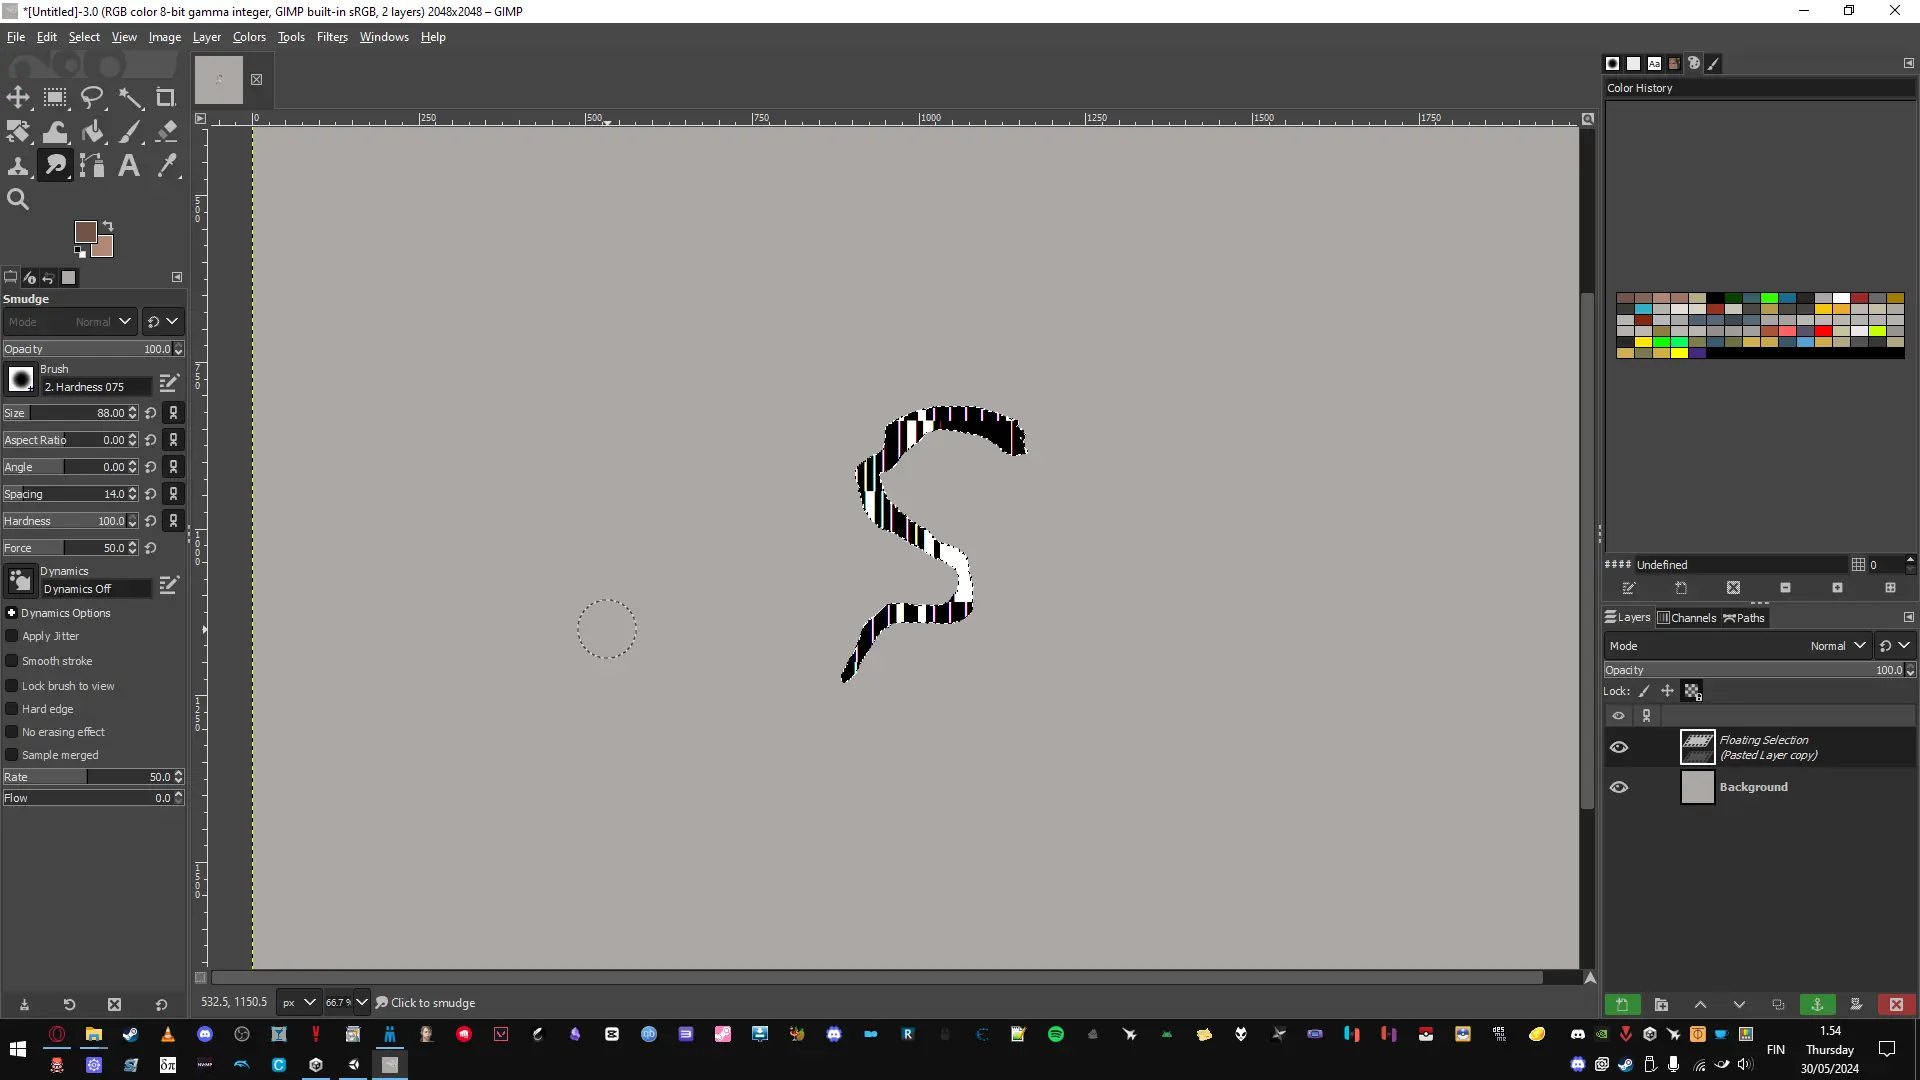
Task: Raise the layer one step
Action: 1700,1004
